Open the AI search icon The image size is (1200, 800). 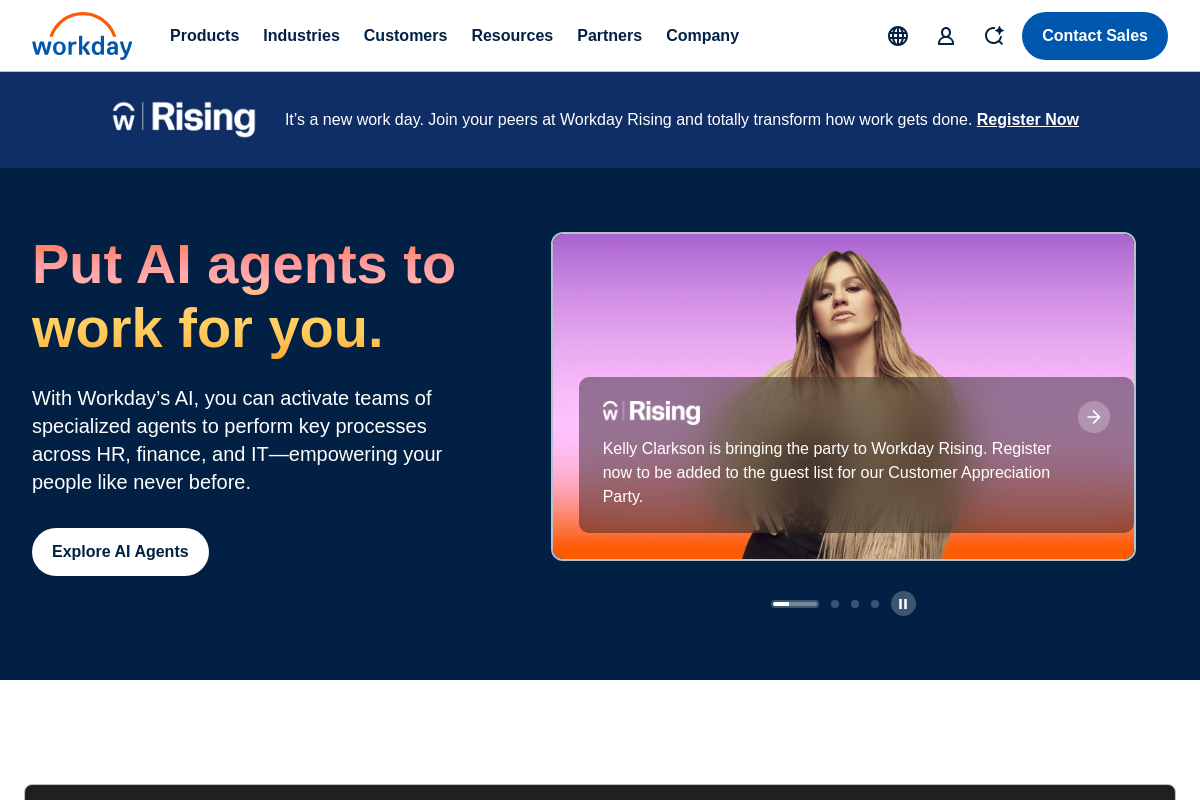[994, 36]
